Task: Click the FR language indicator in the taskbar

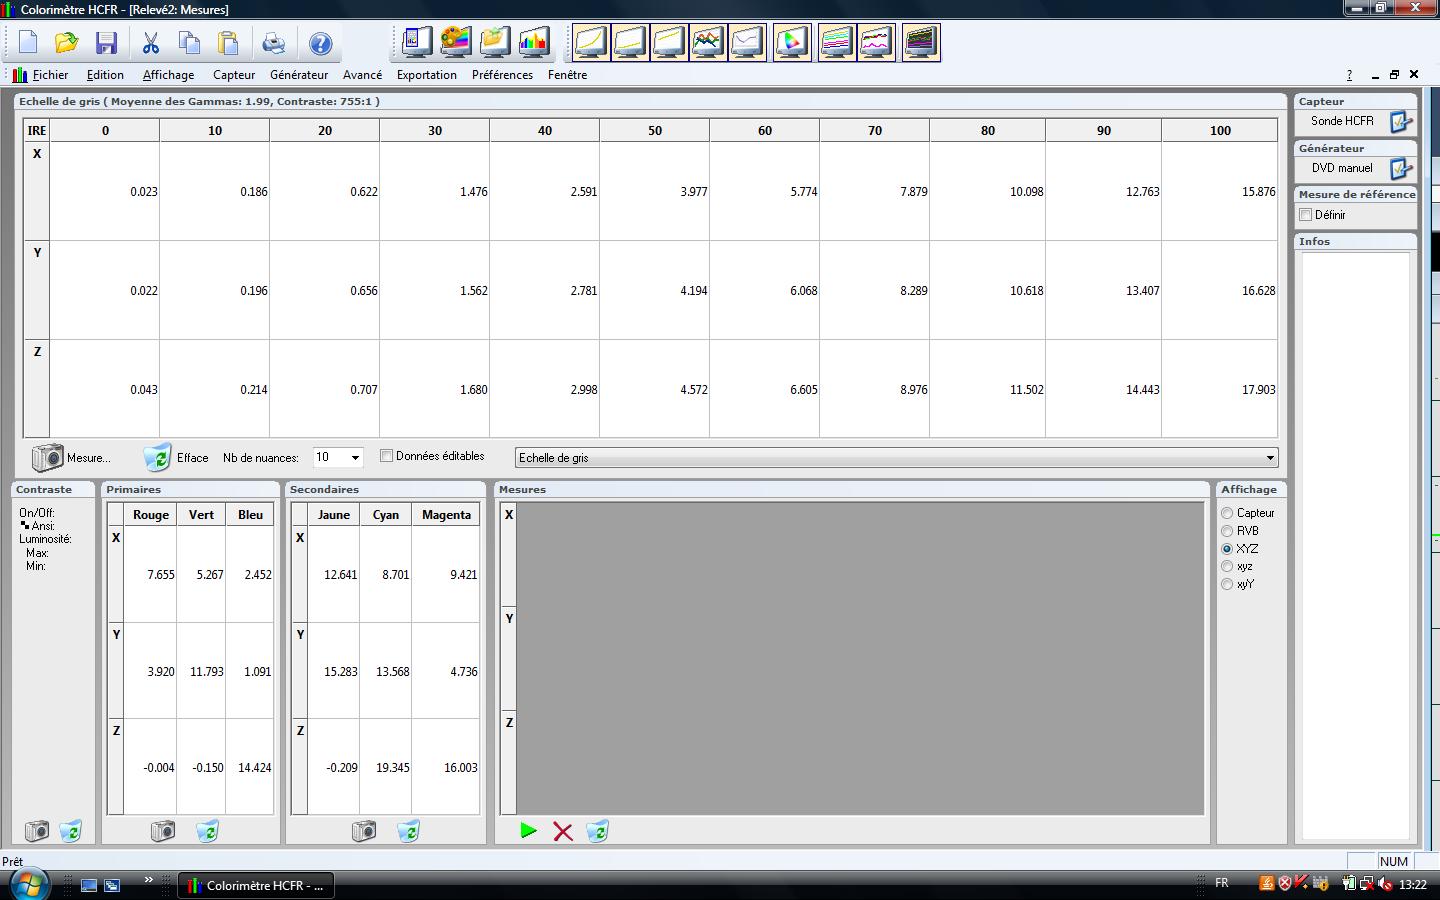Action: [1222, 883]
